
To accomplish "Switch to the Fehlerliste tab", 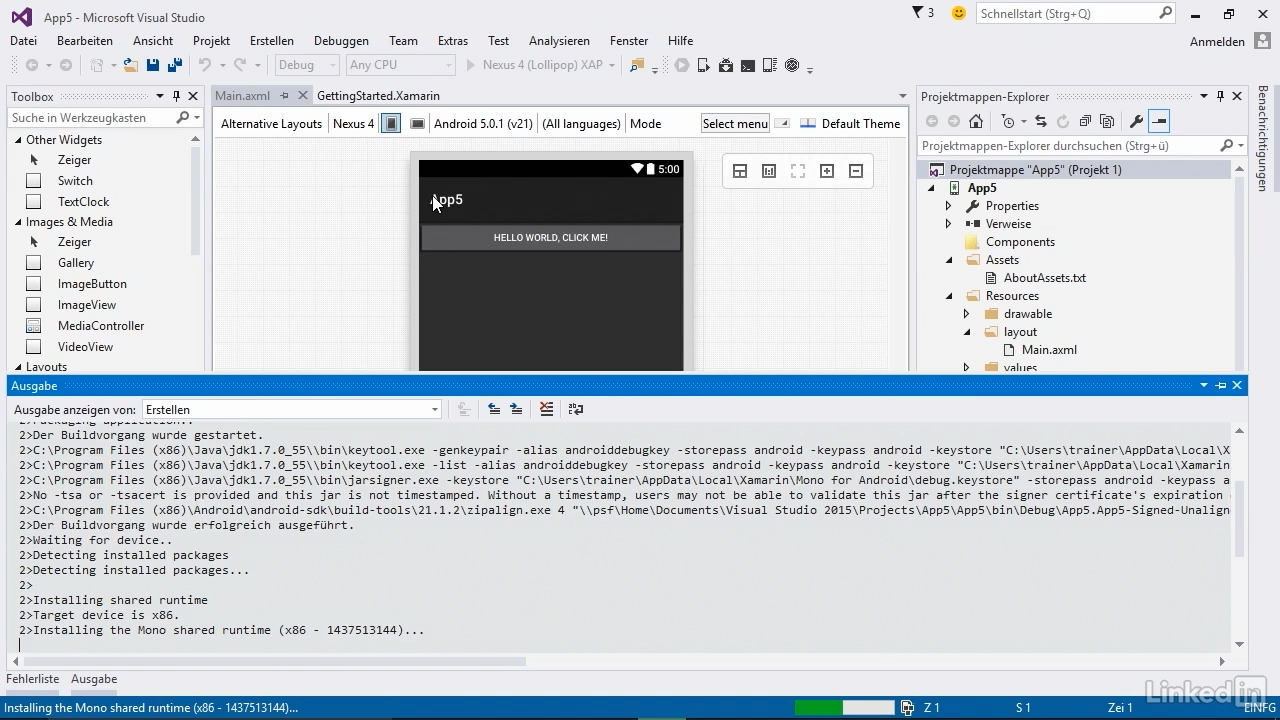I will click(x=33, y=679).
